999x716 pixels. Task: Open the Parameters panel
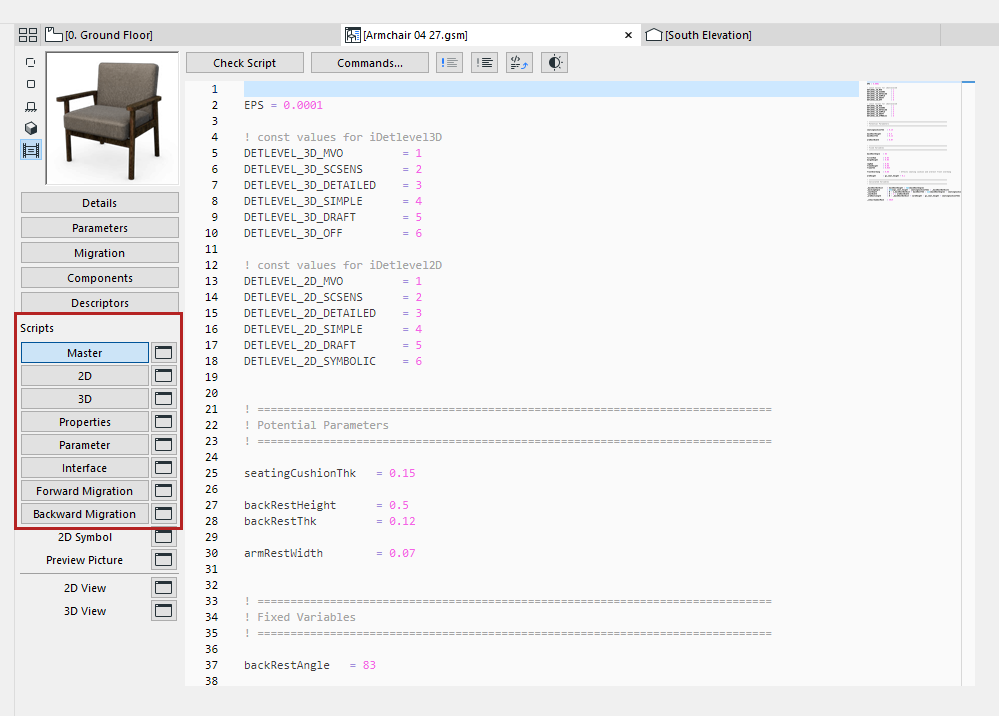coord(99,227)
